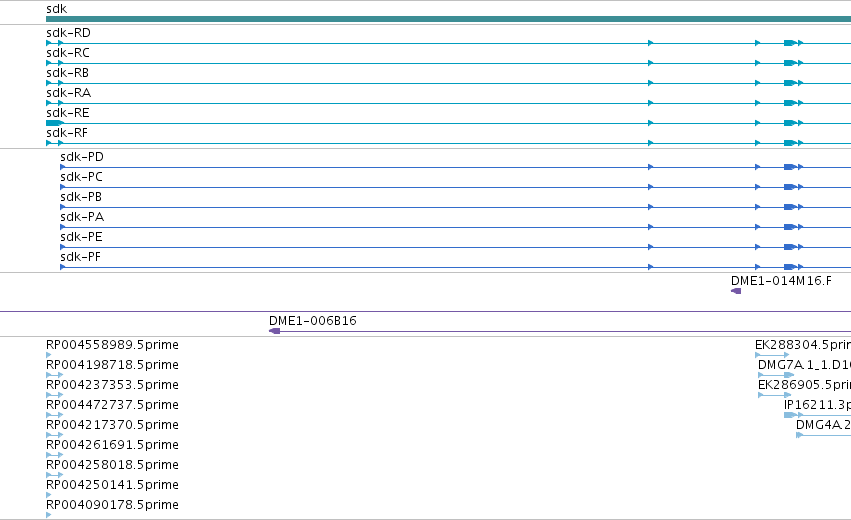Click the alignment glyph under EK286905.5prime
Viewport: 851px width, 520px height.
click(774, 395)
